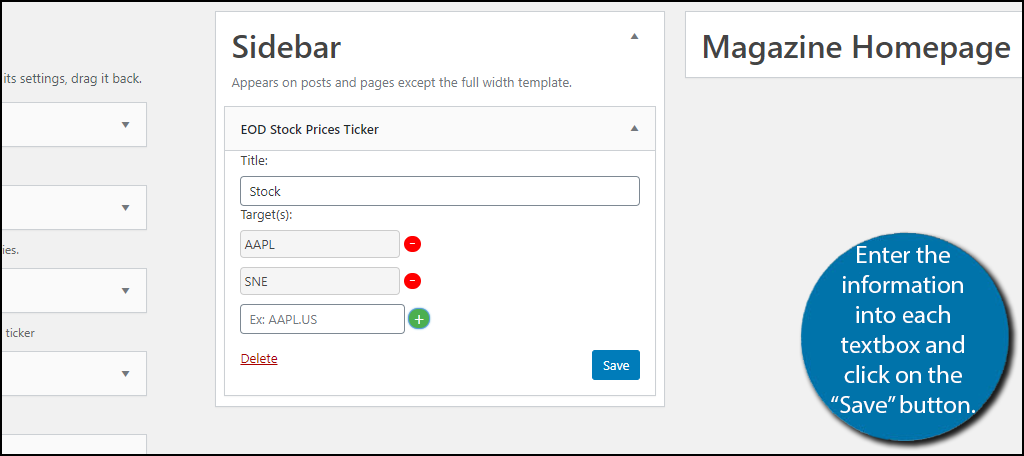
Task: Expand widget arrow below 'drag it back' text
Action: click(x=126, y=125)
